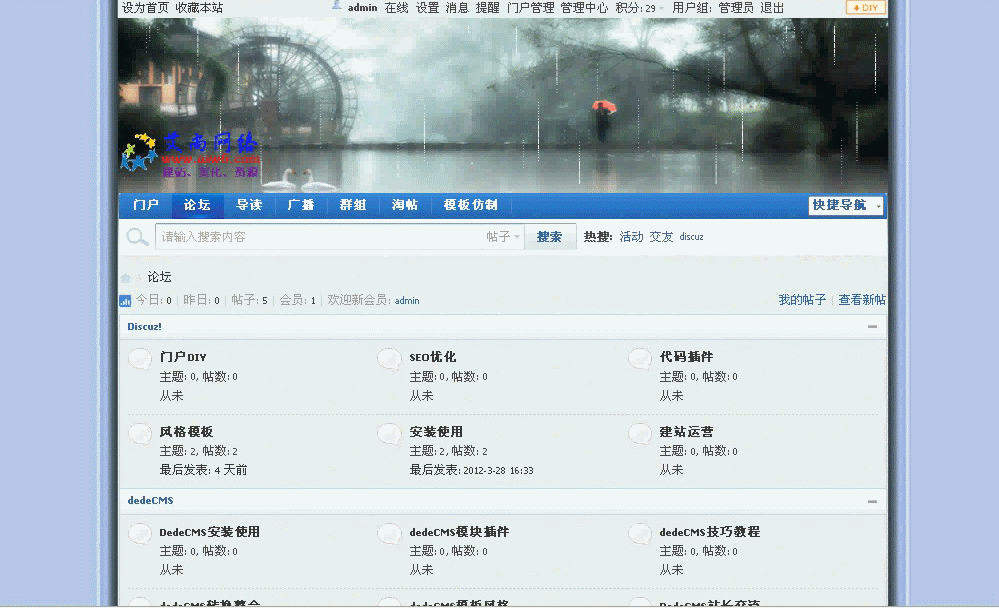Image resolution: width=999 pixels, height=608 pixels.
Task: Click 退出 to log out
Action: click(x=772, y=8)
